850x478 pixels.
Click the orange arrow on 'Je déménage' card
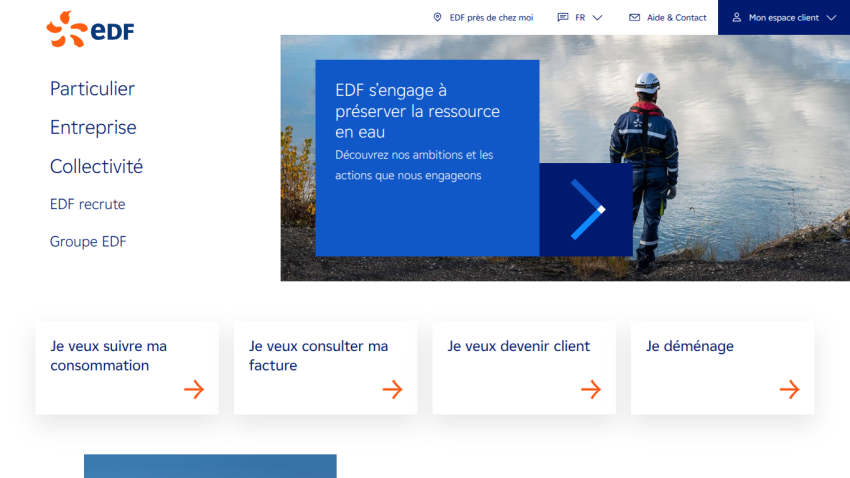coord(789,389)
